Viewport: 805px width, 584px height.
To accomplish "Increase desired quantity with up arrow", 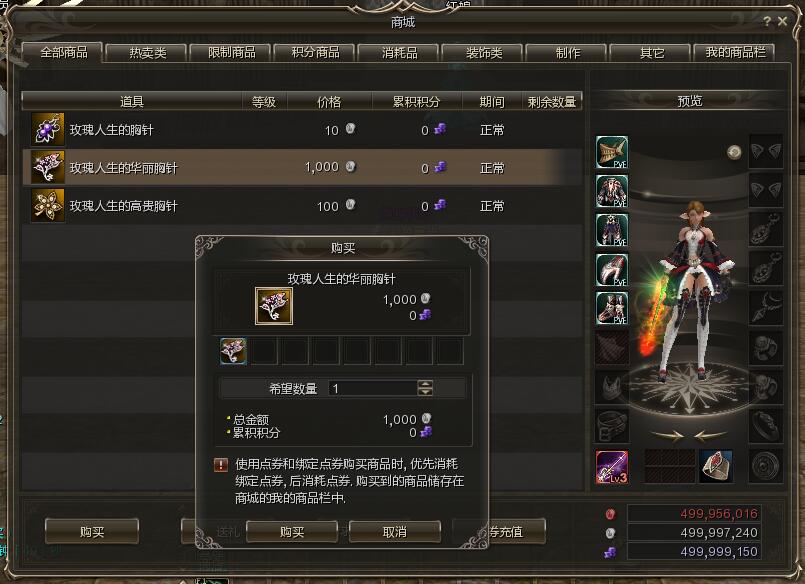I will click(425, 384).
